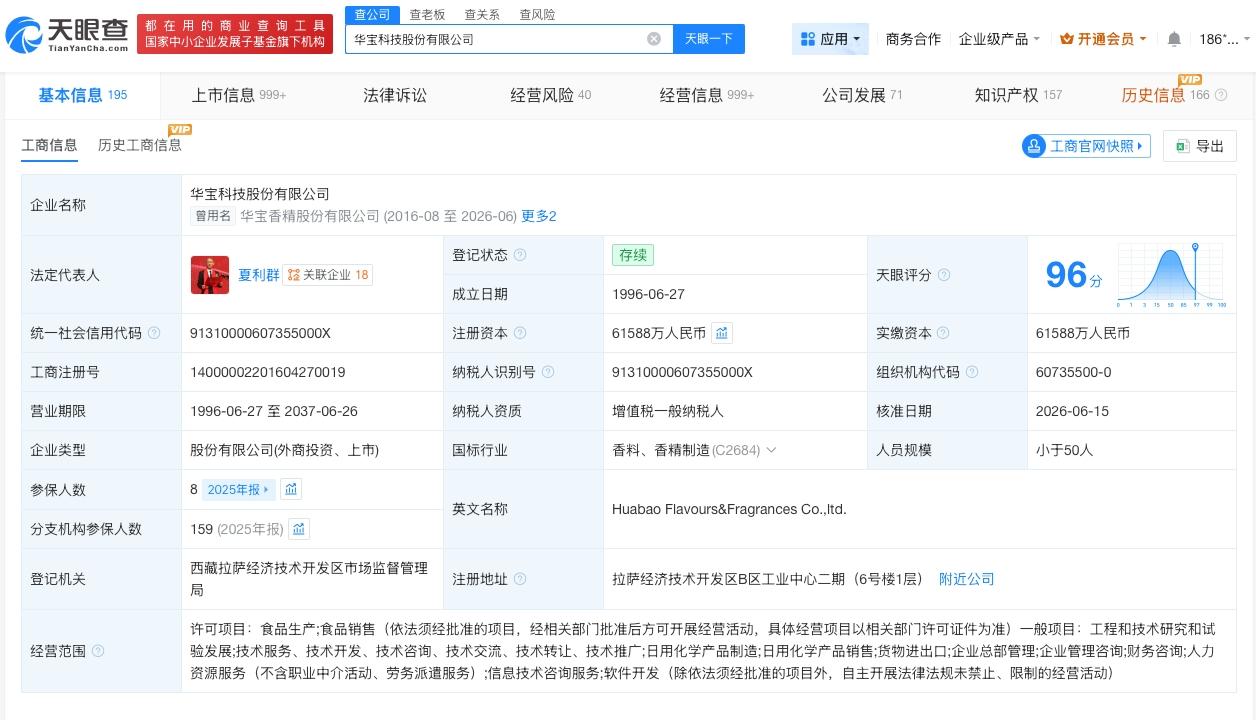
Task: Switch to 查风险 search tab
Action: 537,14
